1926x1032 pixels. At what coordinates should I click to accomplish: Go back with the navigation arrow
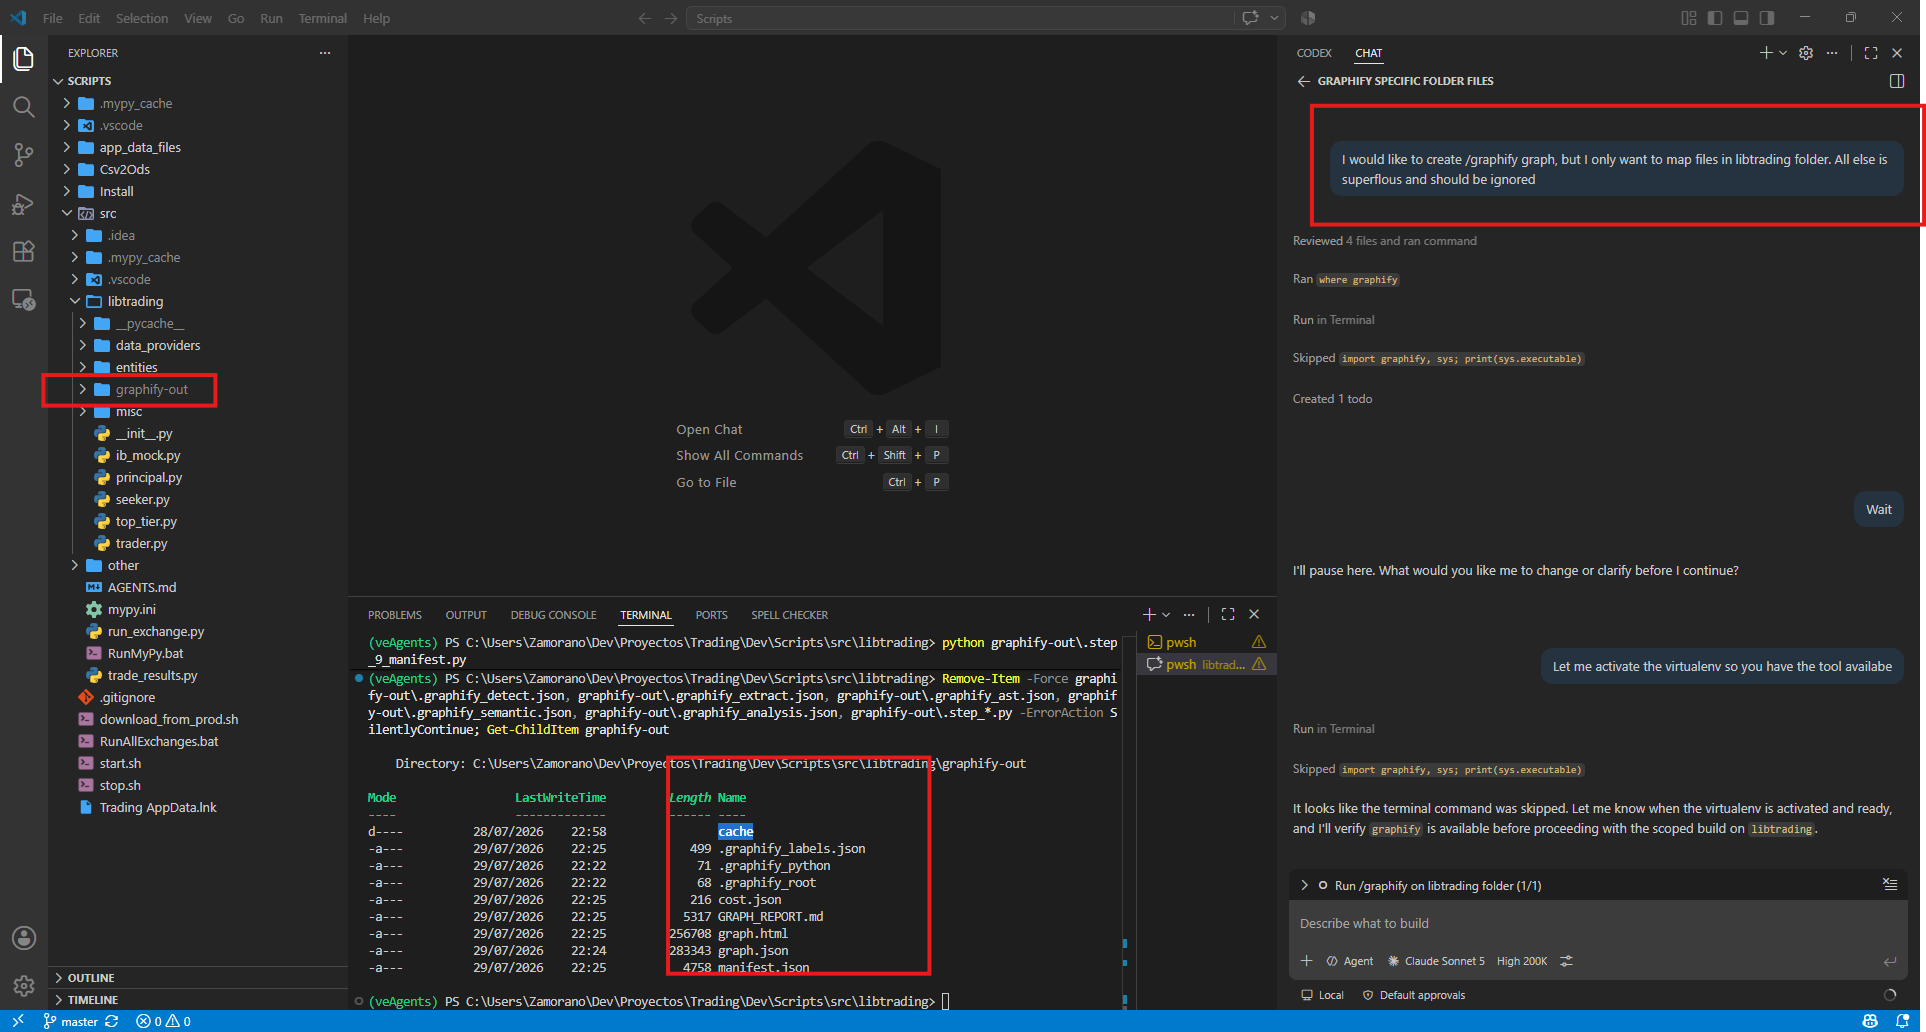645,18
